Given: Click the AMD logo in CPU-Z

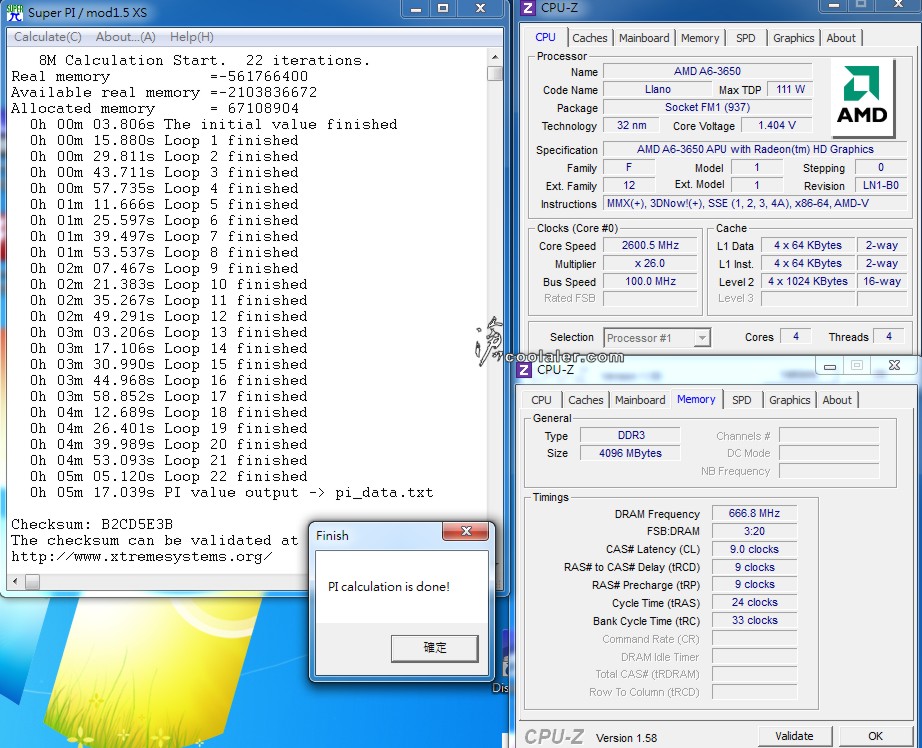Looking at the screenshot, I should (862, 96).
